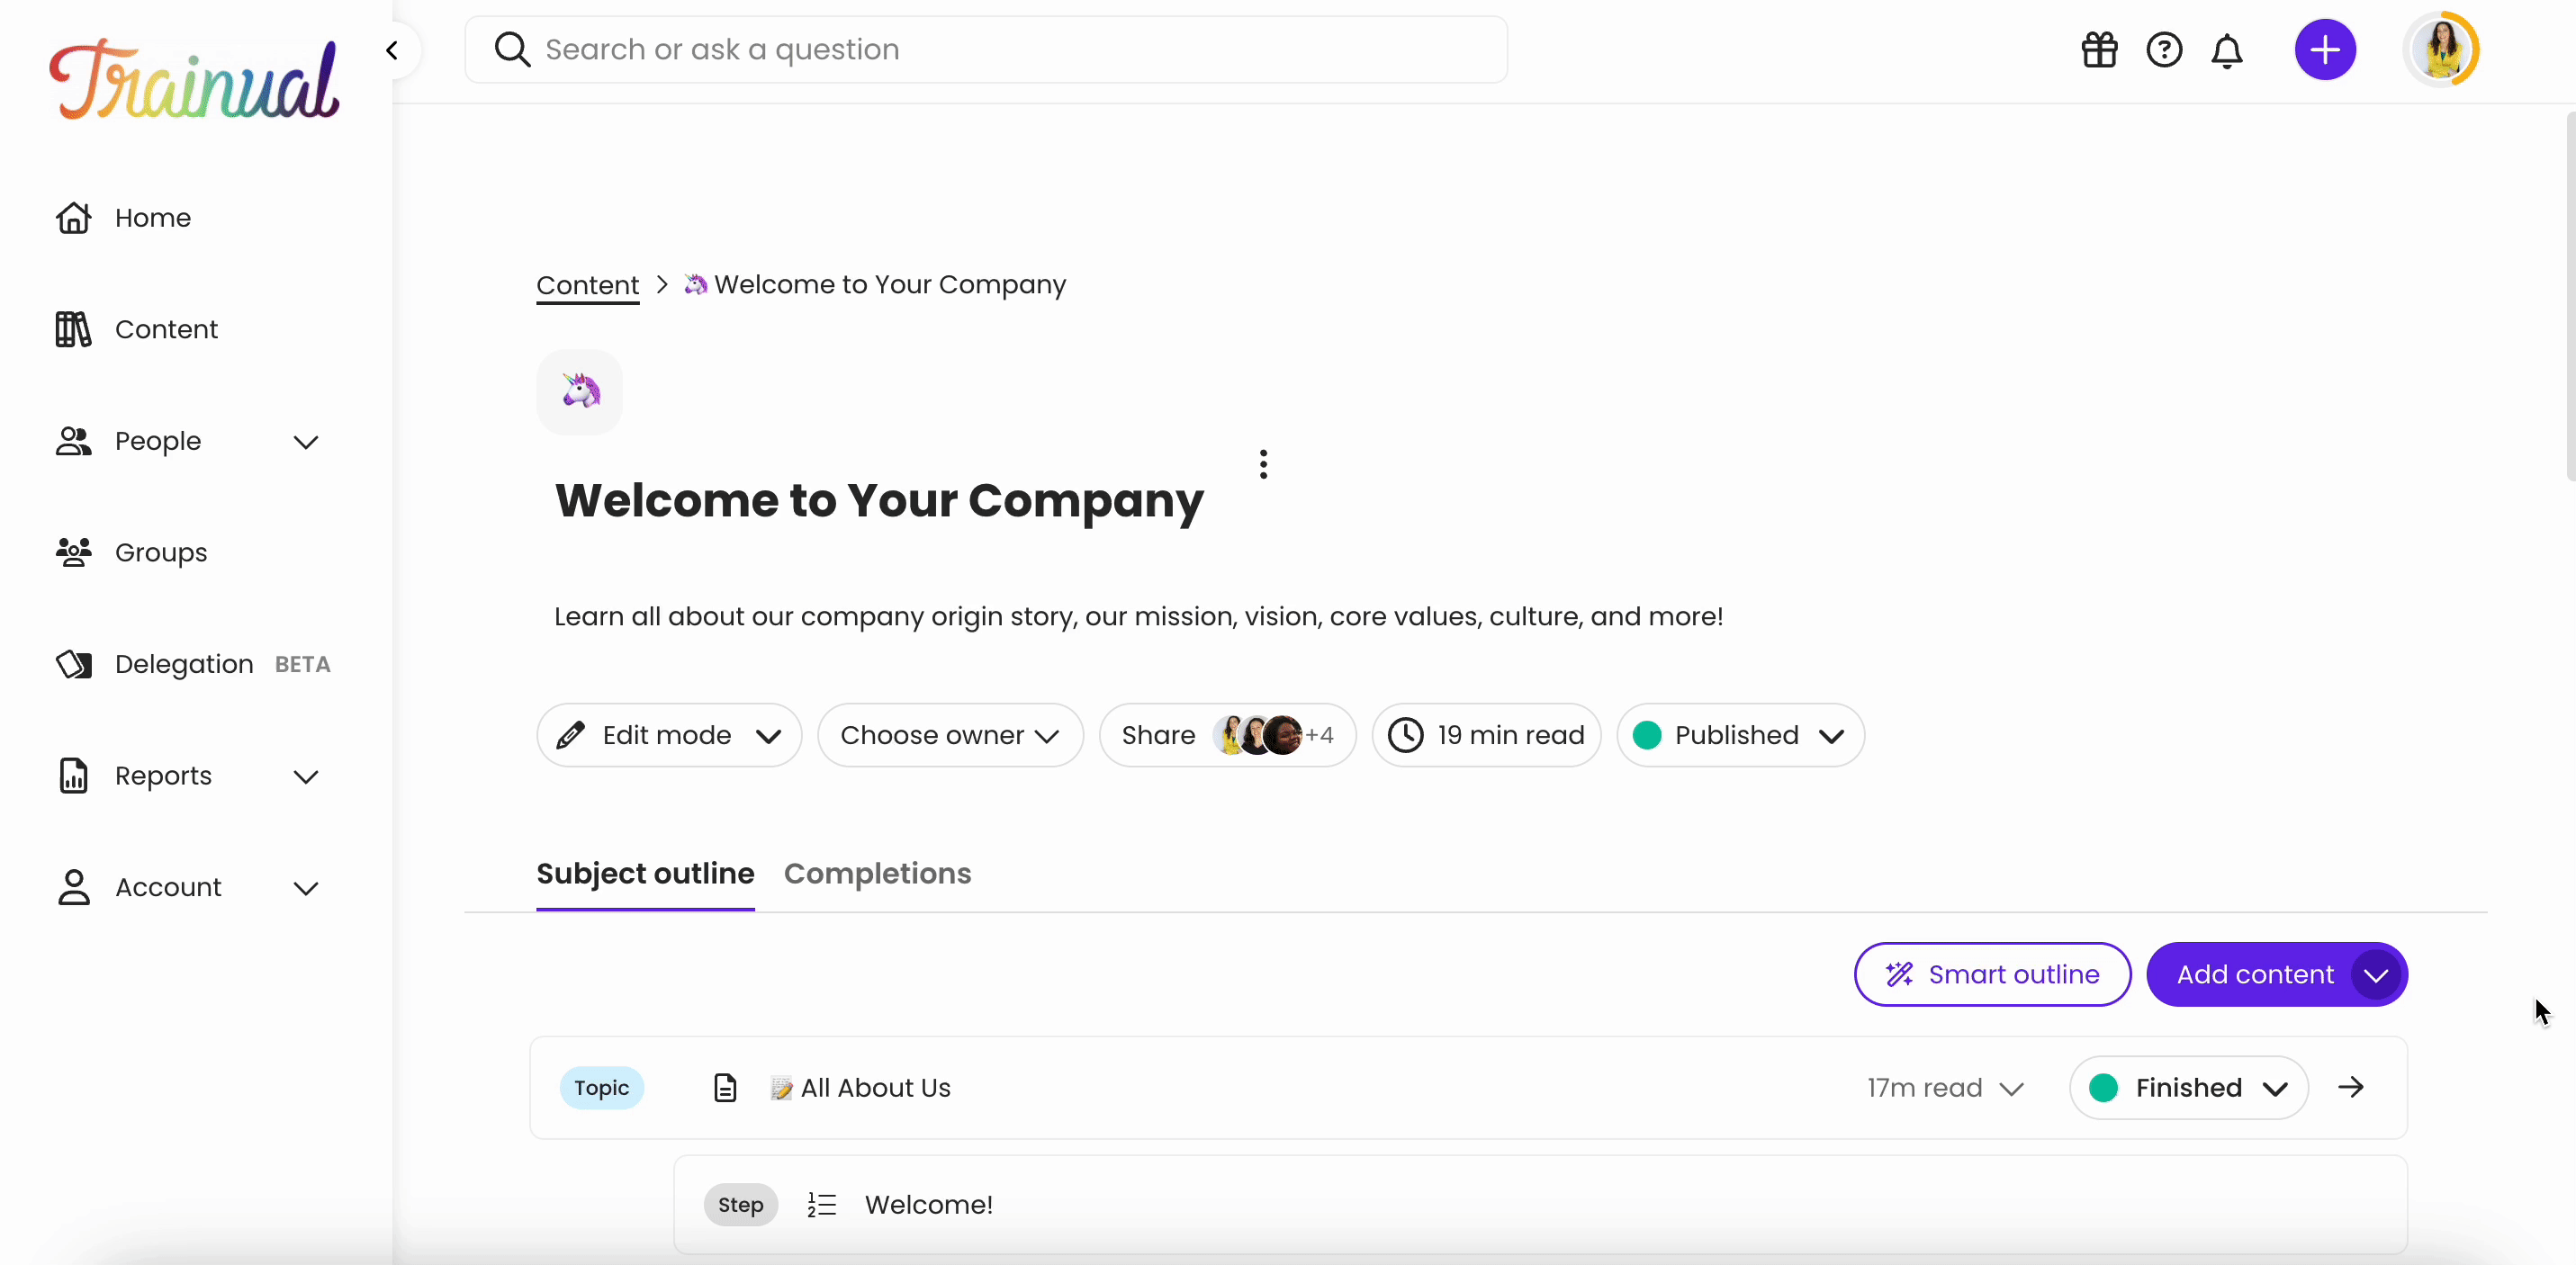Click the help/question mark icon

tap(2164, 49)
